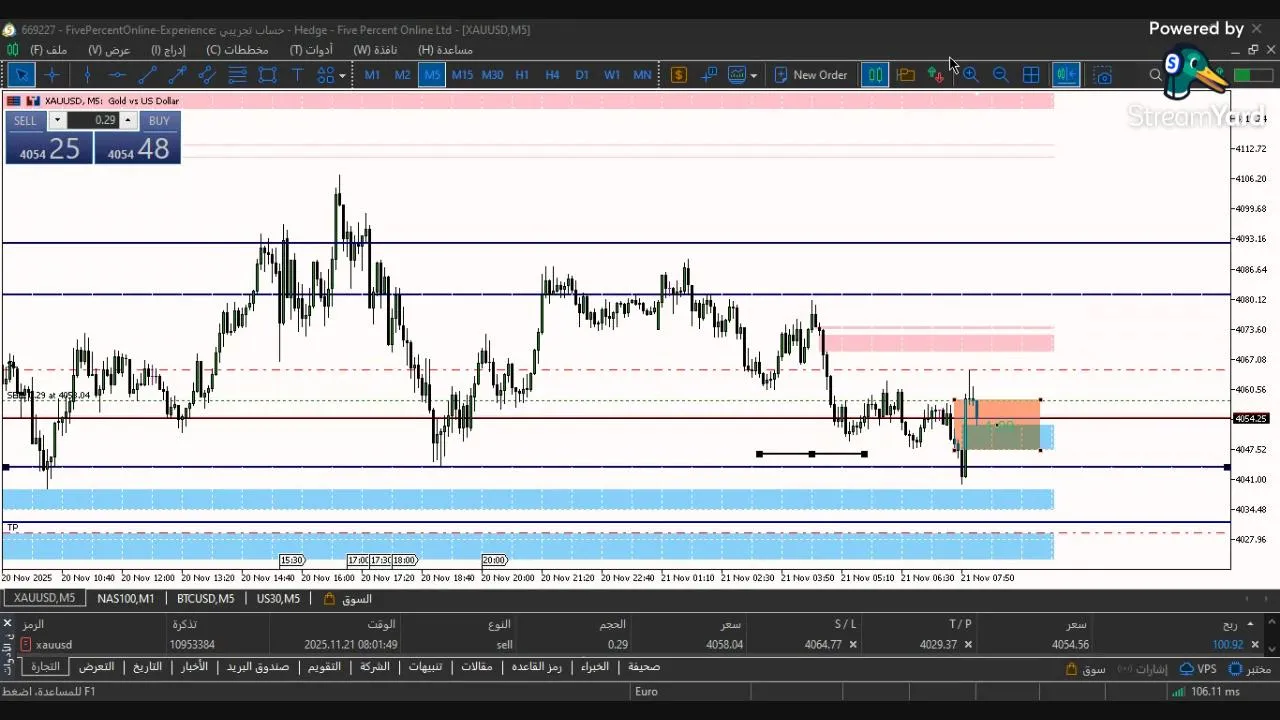The width and height of the screenshot is (1280, 720).
Task: Select the cursor arrow tool
Action: [x=21, y=75]
